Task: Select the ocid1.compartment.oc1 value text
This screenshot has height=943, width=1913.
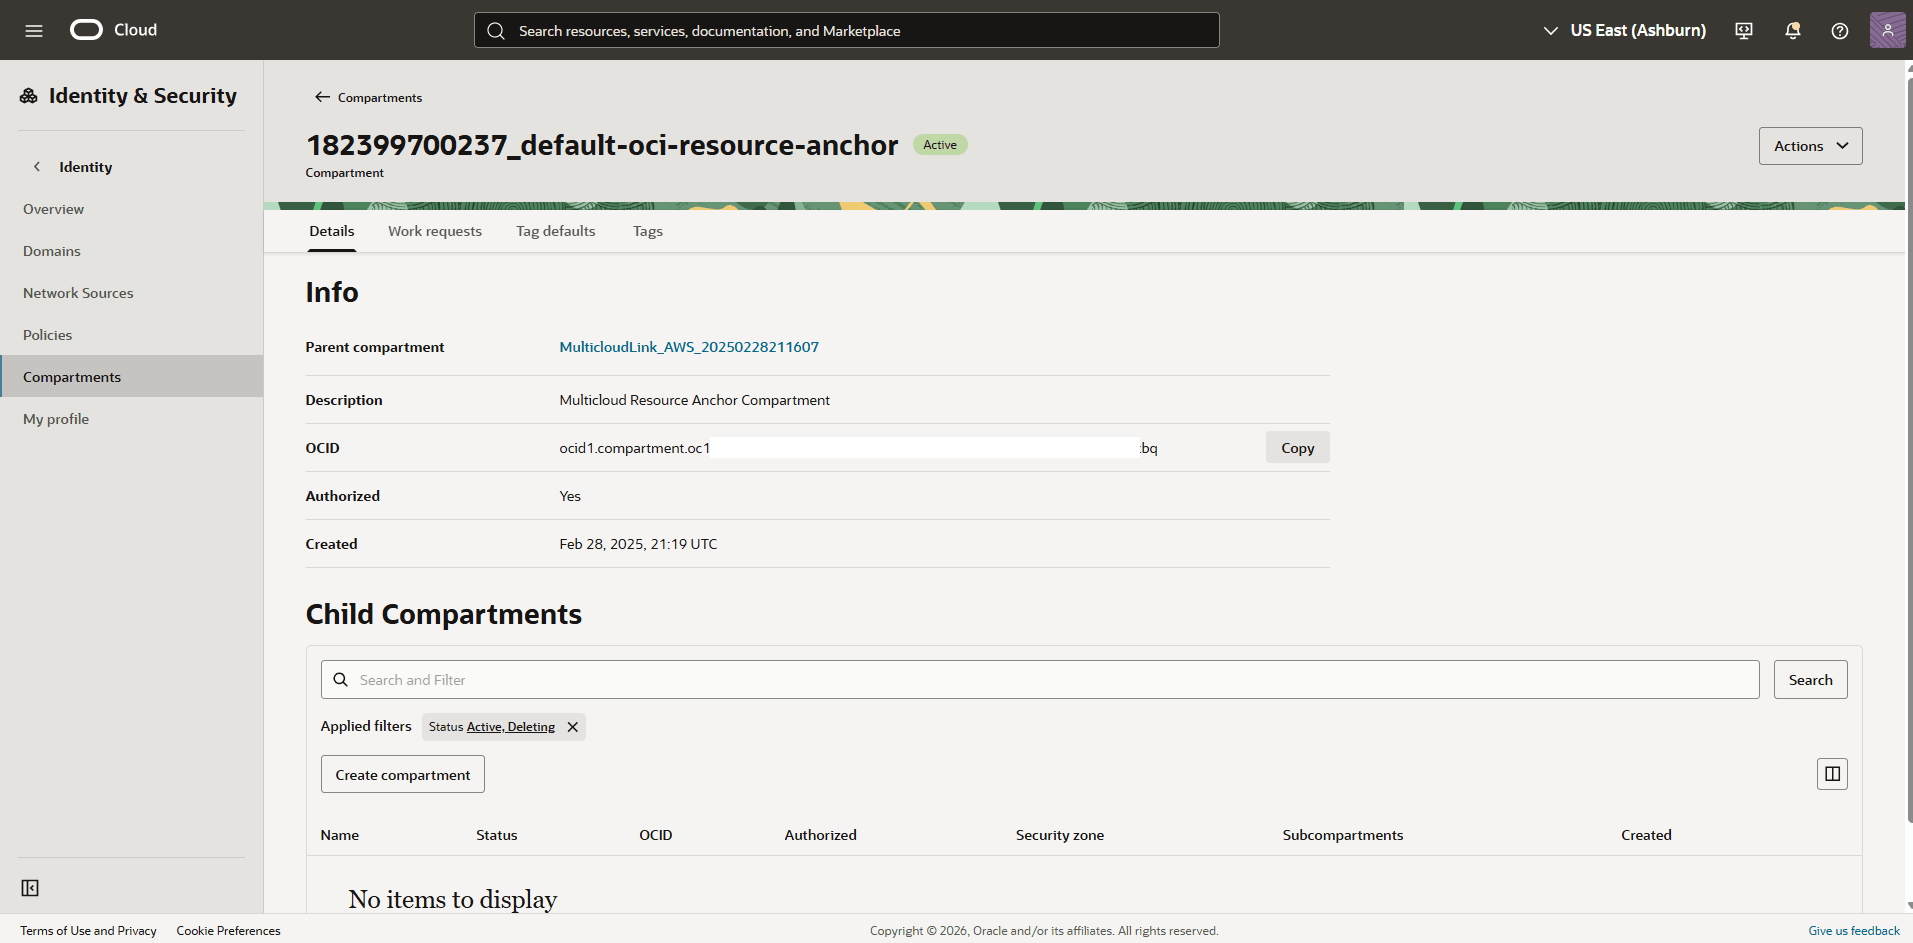Action: click(635, 448)
